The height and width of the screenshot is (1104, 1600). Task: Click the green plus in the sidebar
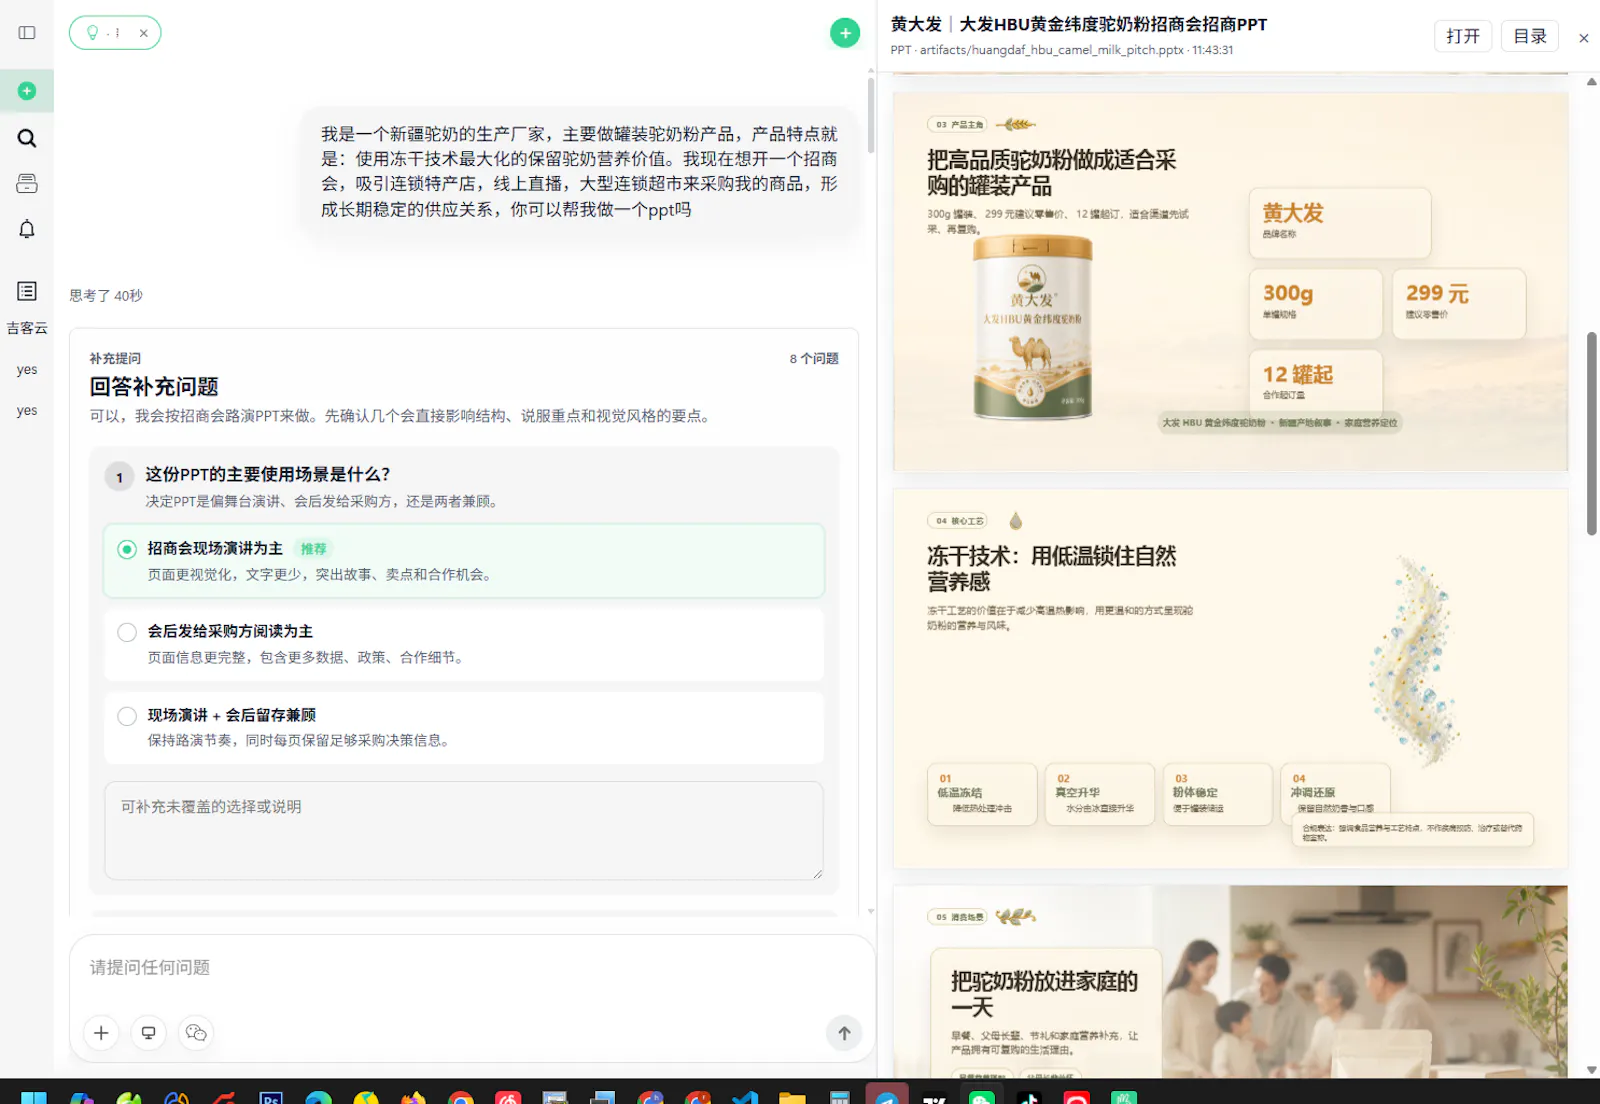[x=27, y=91]
